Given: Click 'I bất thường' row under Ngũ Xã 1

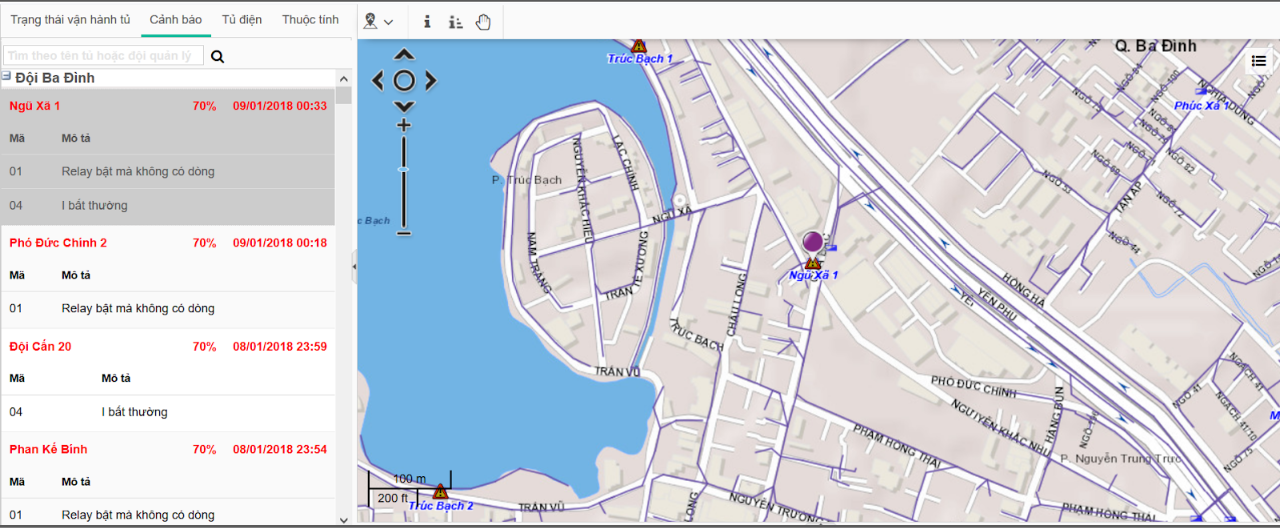Looking at the screenshot, I should (x=168, y=206).
